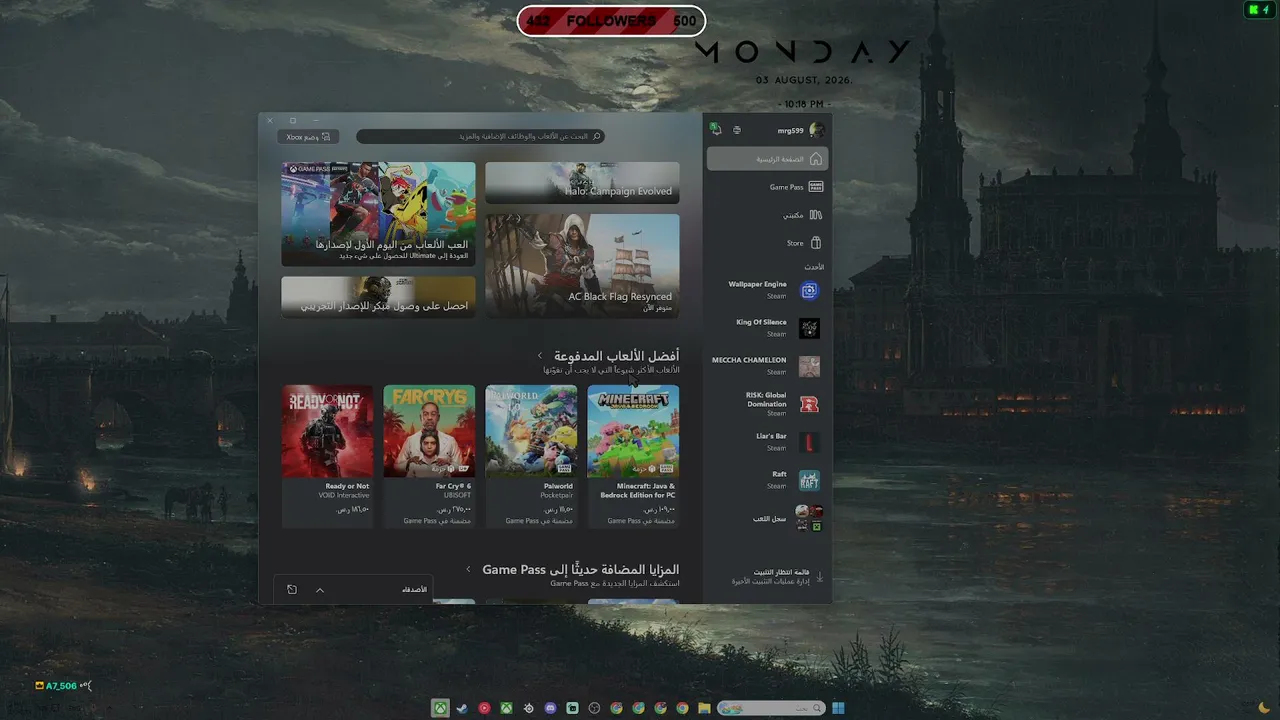Open the newly added Game Pass perks heading

point(581,570)
